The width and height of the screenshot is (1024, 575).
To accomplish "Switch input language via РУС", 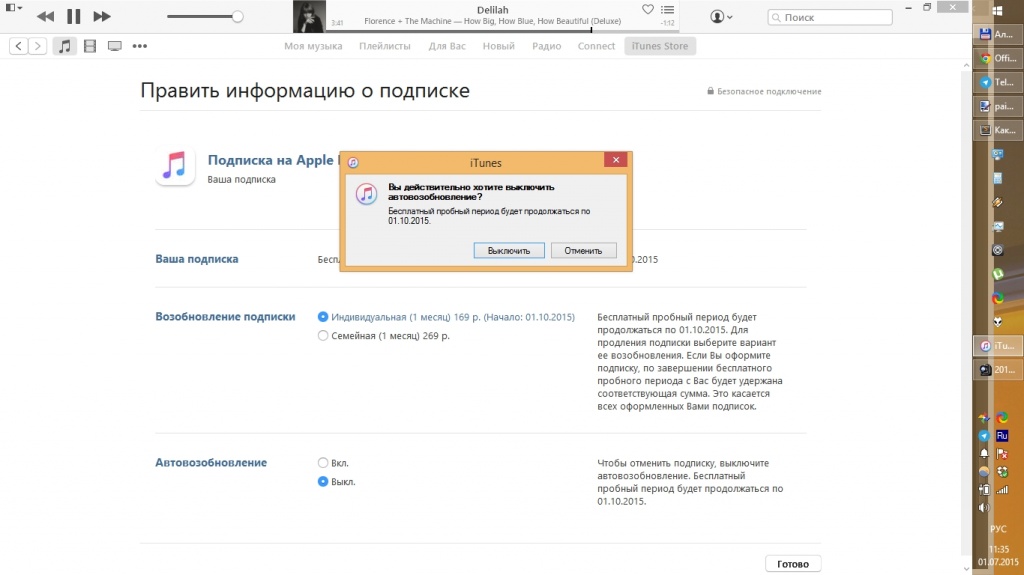I will click(998, 529).
